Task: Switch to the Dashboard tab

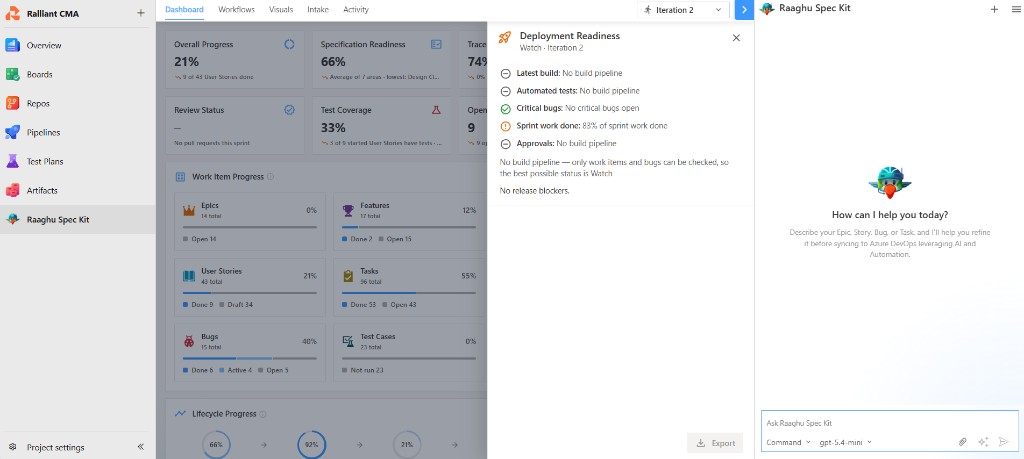Action: pos(184,10)
